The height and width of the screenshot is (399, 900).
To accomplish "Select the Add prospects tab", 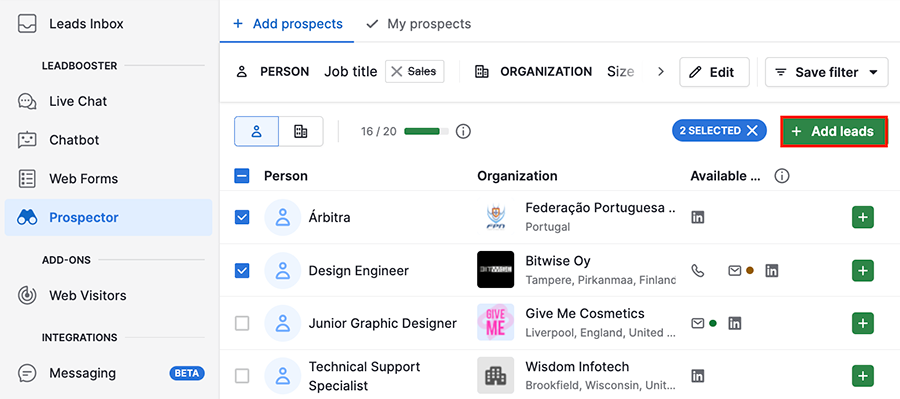I will pos(288,24).
